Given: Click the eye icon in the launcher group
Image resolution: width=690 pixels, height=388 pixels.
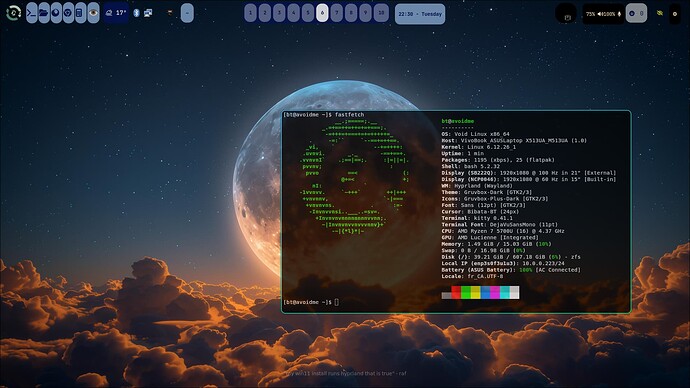Looking at the screenshot, I should point(93,13).
